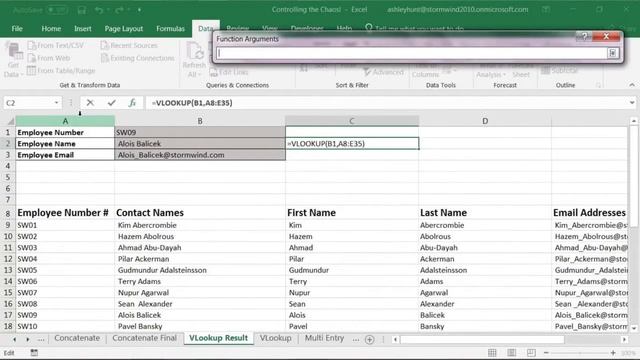Select cell B1 containing SW09
The width and height of the screenshot is (640, 360).
tap(200, 132)
